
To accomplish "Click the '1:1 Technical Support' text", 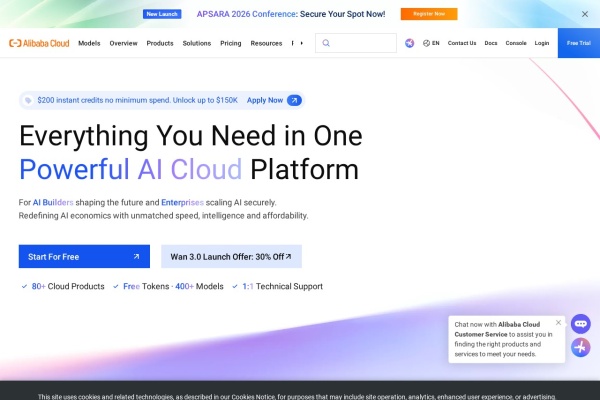I will tap(282, 286).
